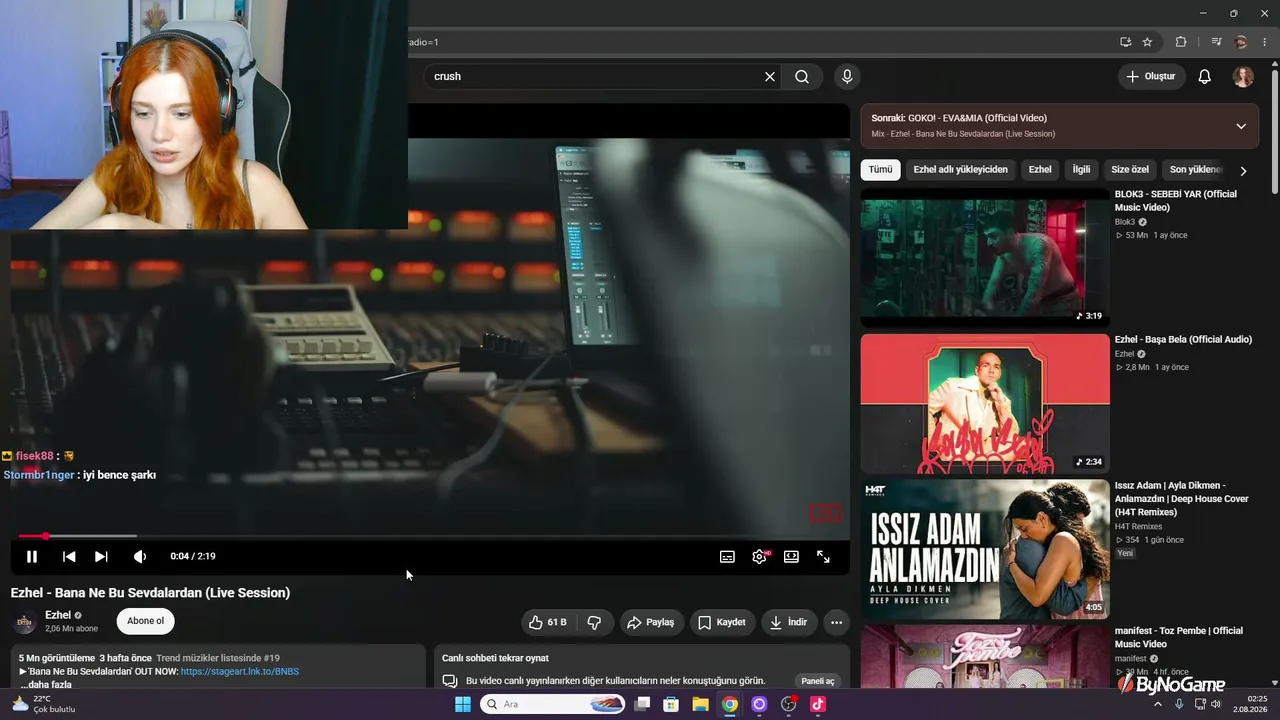Mute the video volume
This screenshot has width=1280, height=720.
140,557
